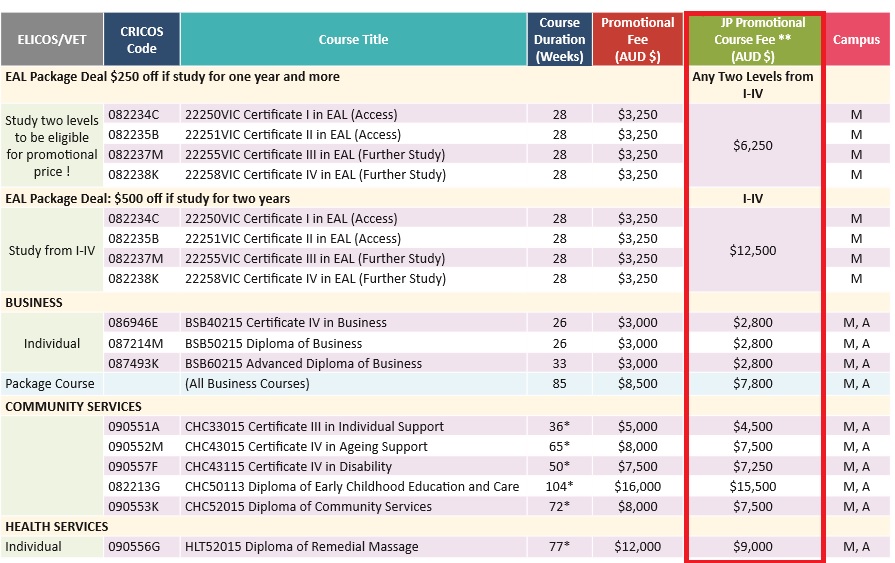895x563 pixels.
Task: Click the 77* weeks duration cell
Action: pyautogui.click(x=559, y=546)
